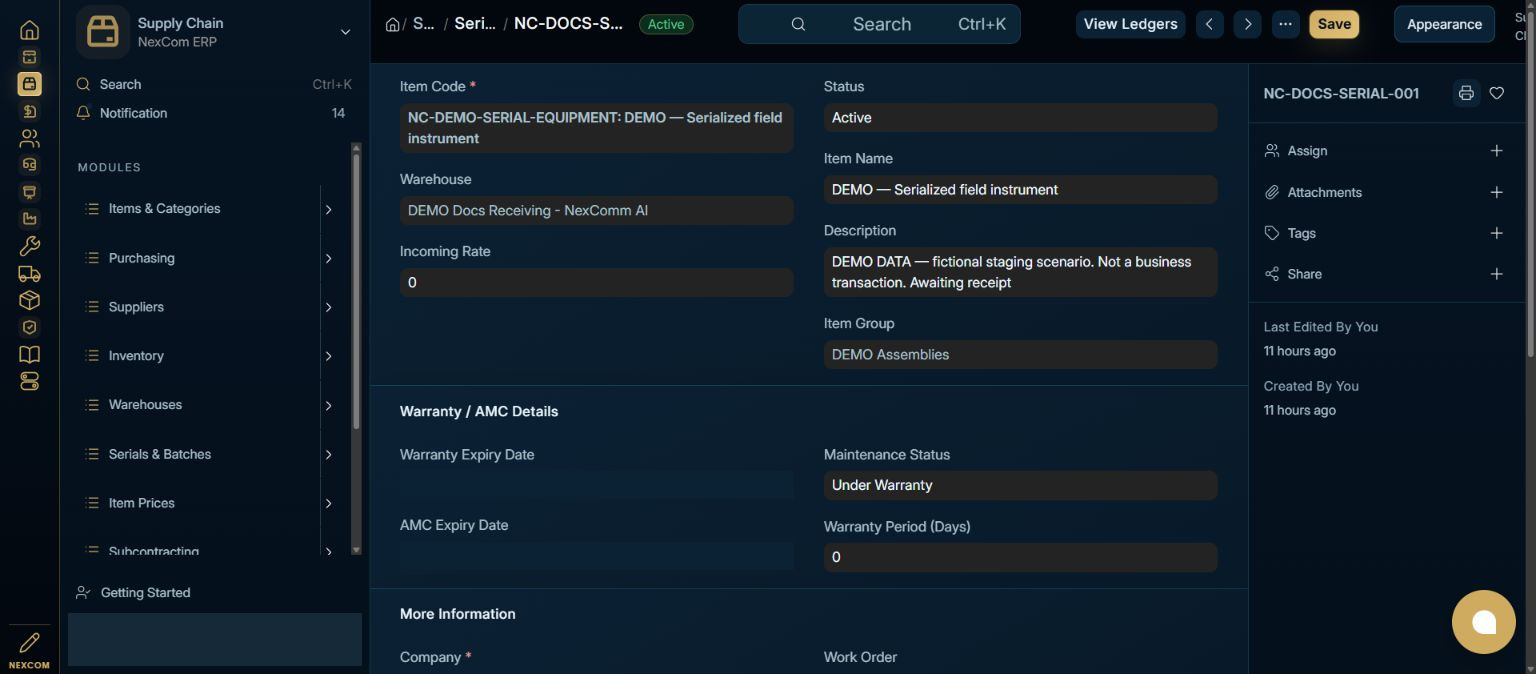Open Items & Categories in the modules list
Image resolution: width=1536 pixels, height=674 pixels.
(x=164, y=209)
